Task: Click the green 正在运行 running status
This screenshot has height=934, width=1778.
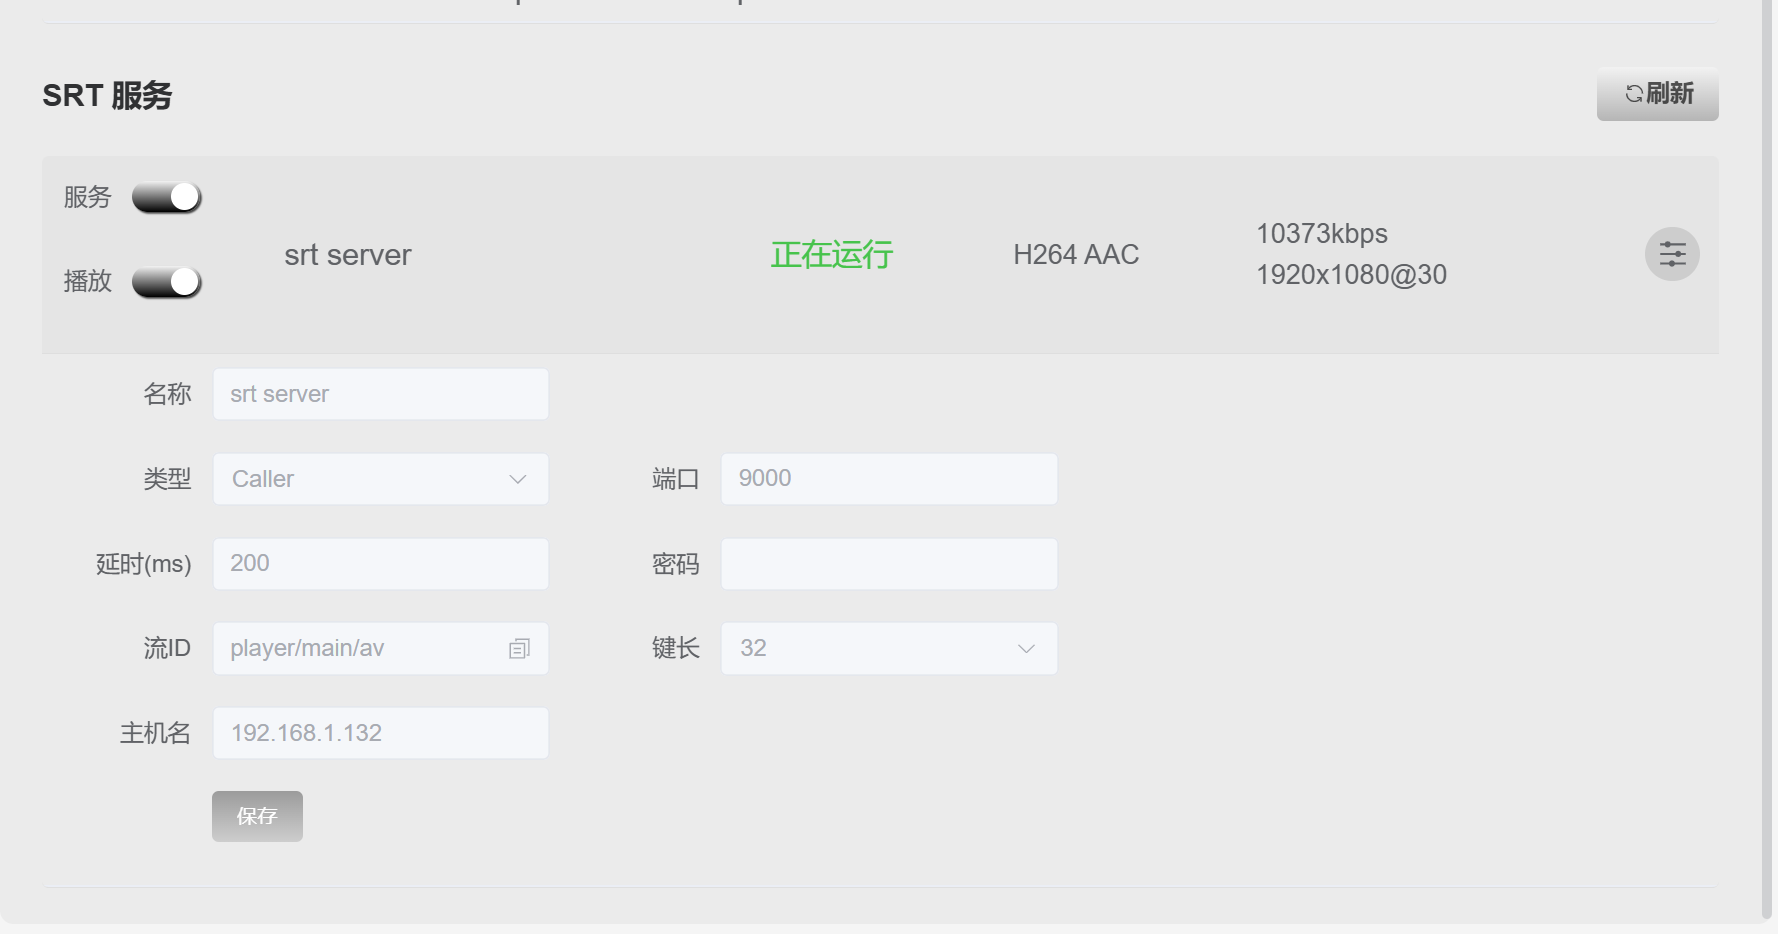Action: 831,255
